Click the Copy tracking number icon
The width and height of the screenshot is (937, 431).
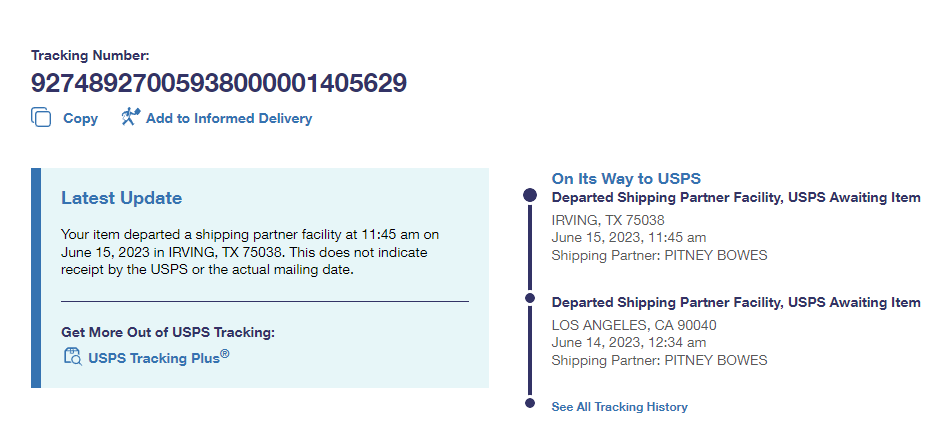coord(41,118)
